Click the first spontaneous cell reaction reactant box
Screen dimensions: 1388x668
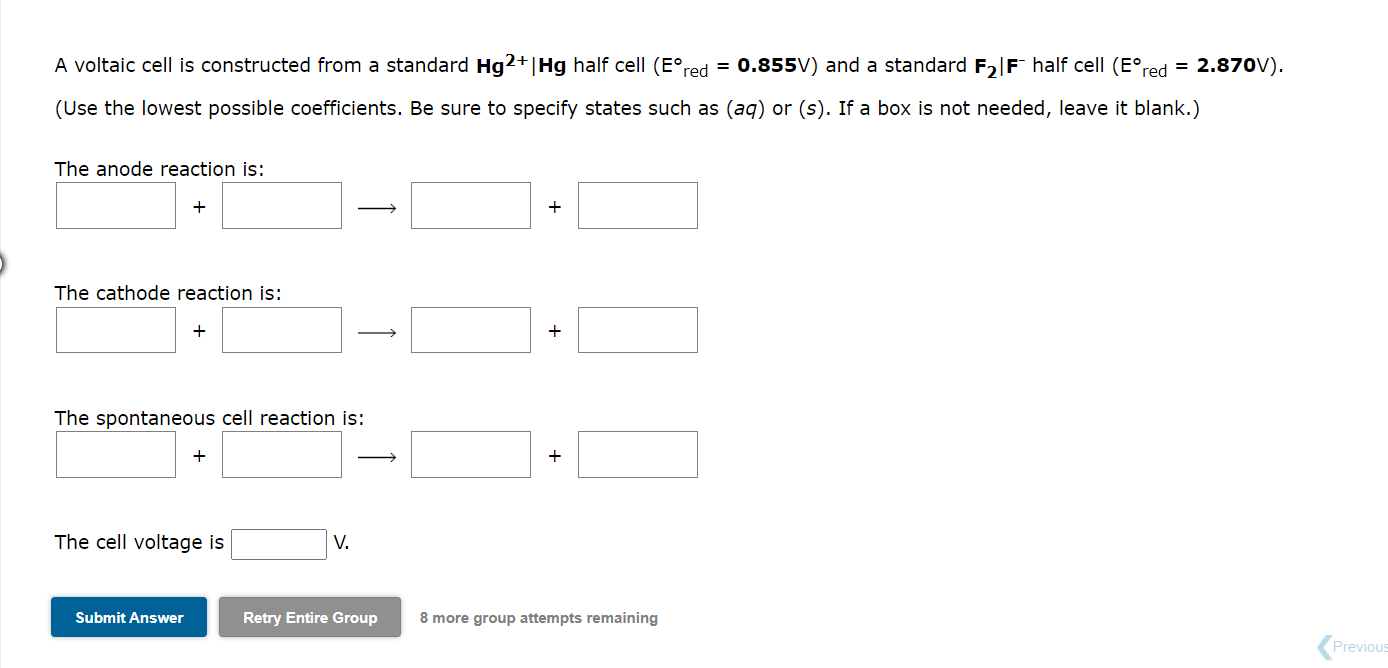[x=116, y=455]
